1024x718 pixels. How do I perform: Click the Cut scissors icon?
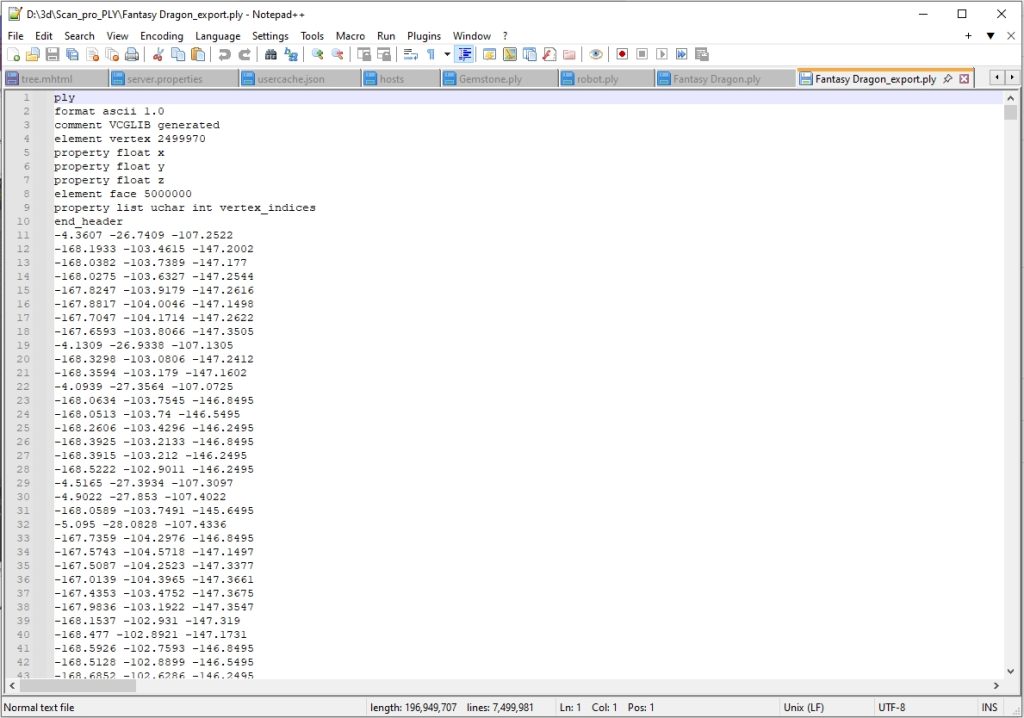click(x=158, y=54)
